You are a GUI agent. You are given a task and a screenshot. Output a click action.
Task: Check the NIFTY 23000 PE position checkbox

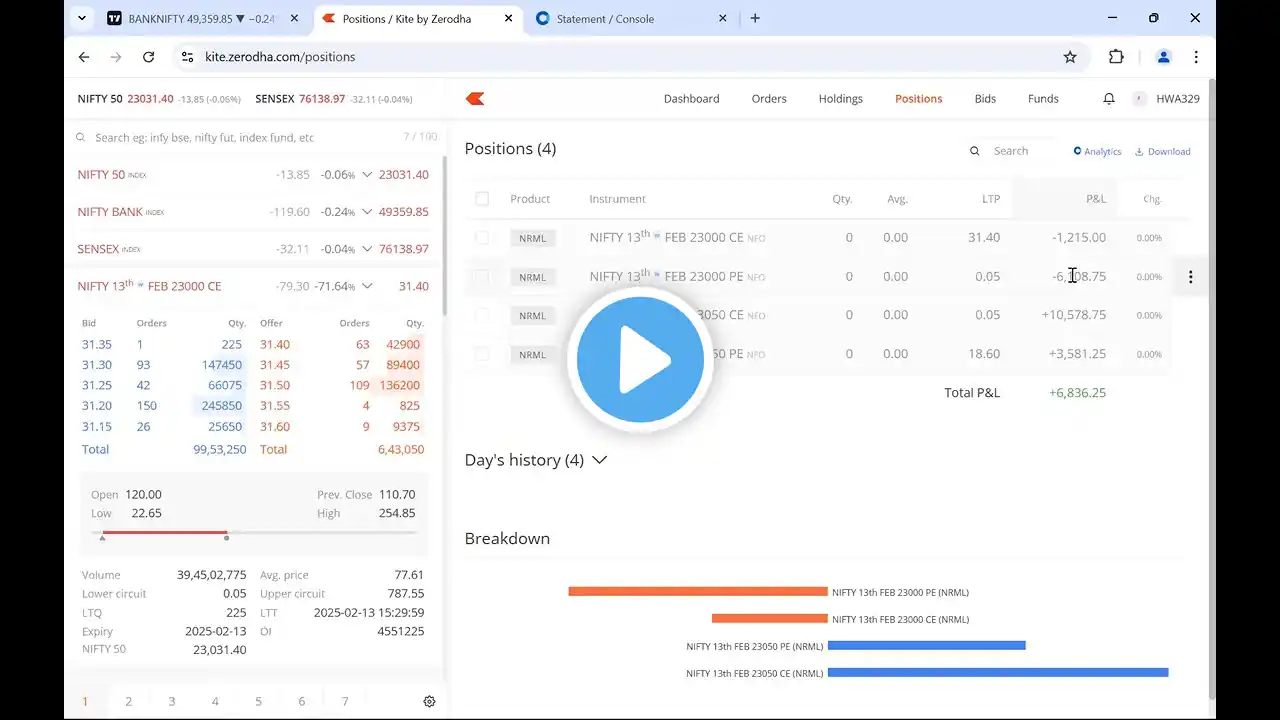pyautogui.click(x=482, y=277)
